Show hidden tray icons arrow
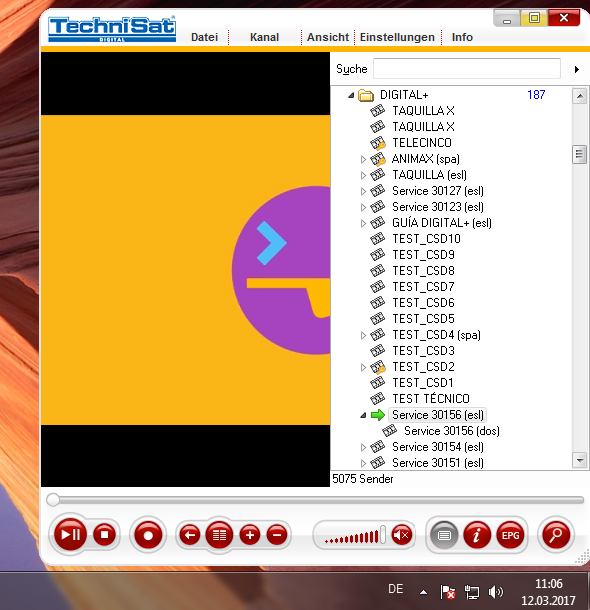Screen dimensions: 590x610 pos(424,592)
